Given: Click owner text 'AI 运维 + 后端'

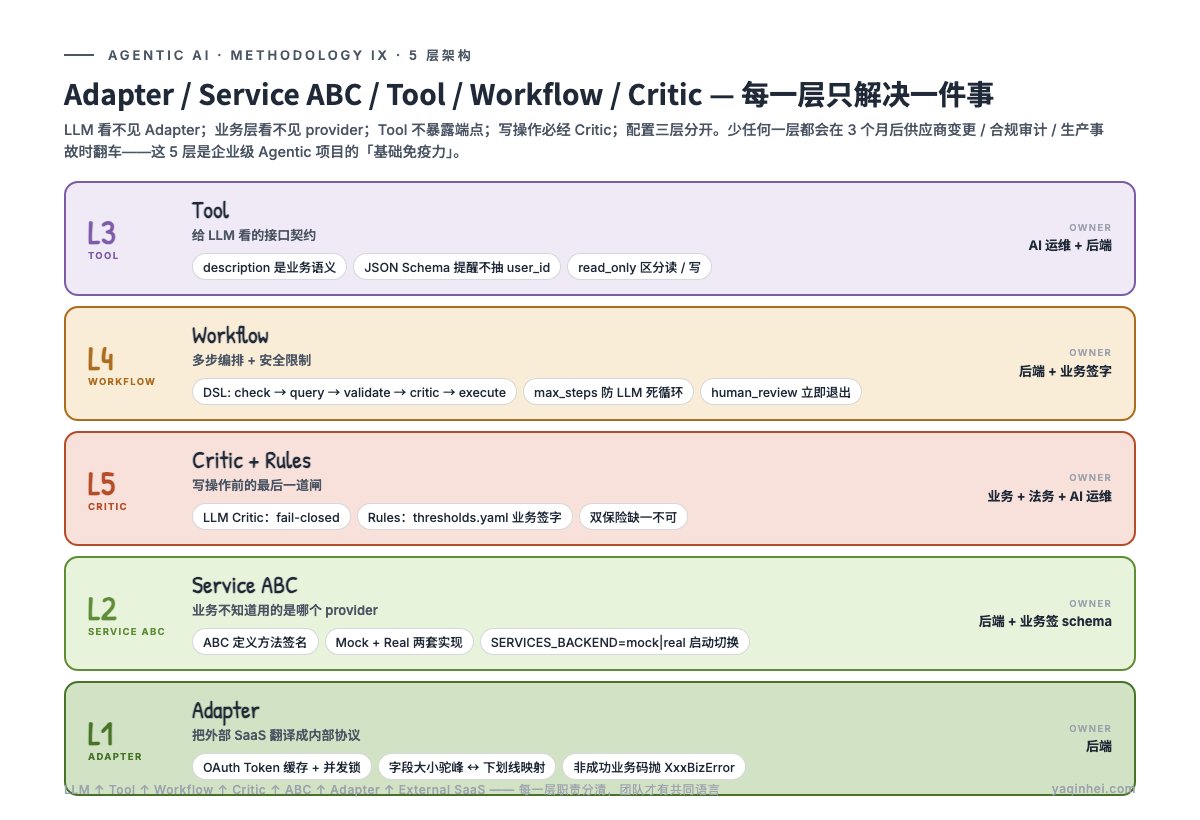Looking at the screenshot, I should 1070,245.
